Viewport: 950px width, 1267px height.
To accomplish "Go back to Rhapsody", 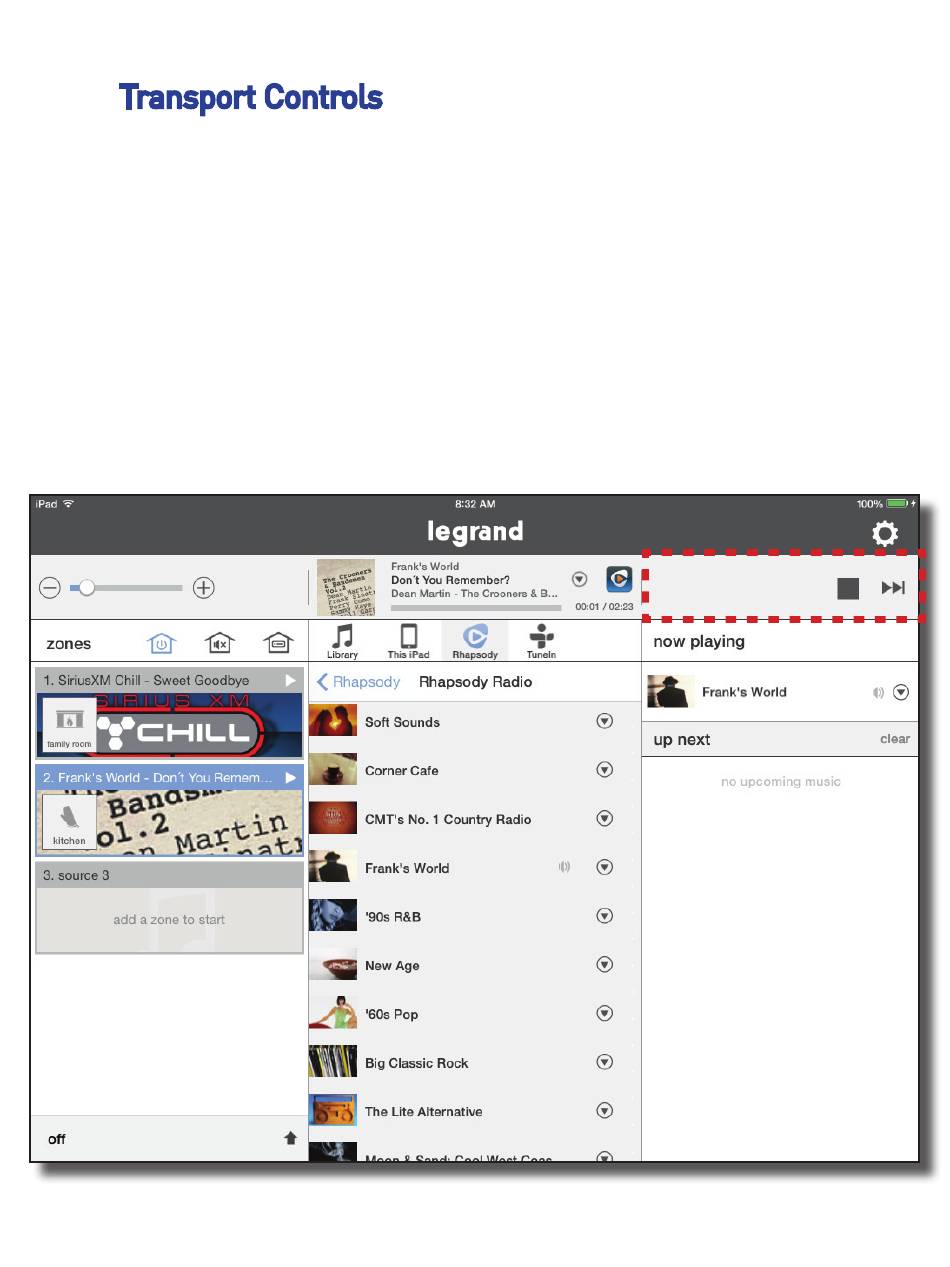I will click(x=358, y=682).
